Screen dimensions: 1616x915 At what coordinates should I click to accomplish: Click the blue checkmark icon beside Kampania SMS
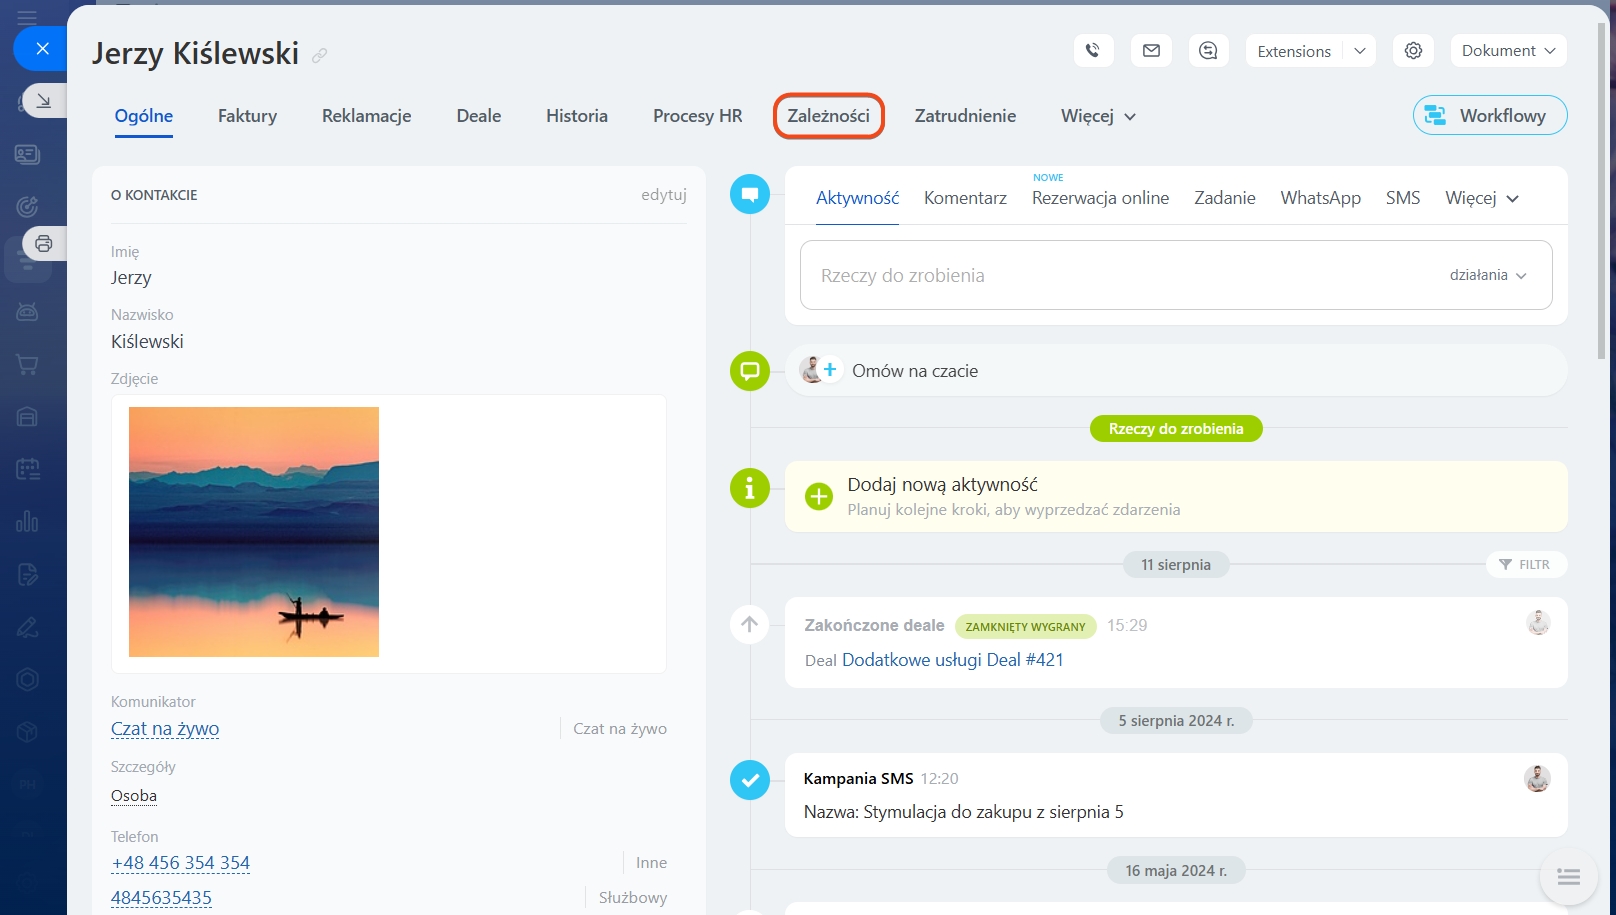(x=750, y=780)
